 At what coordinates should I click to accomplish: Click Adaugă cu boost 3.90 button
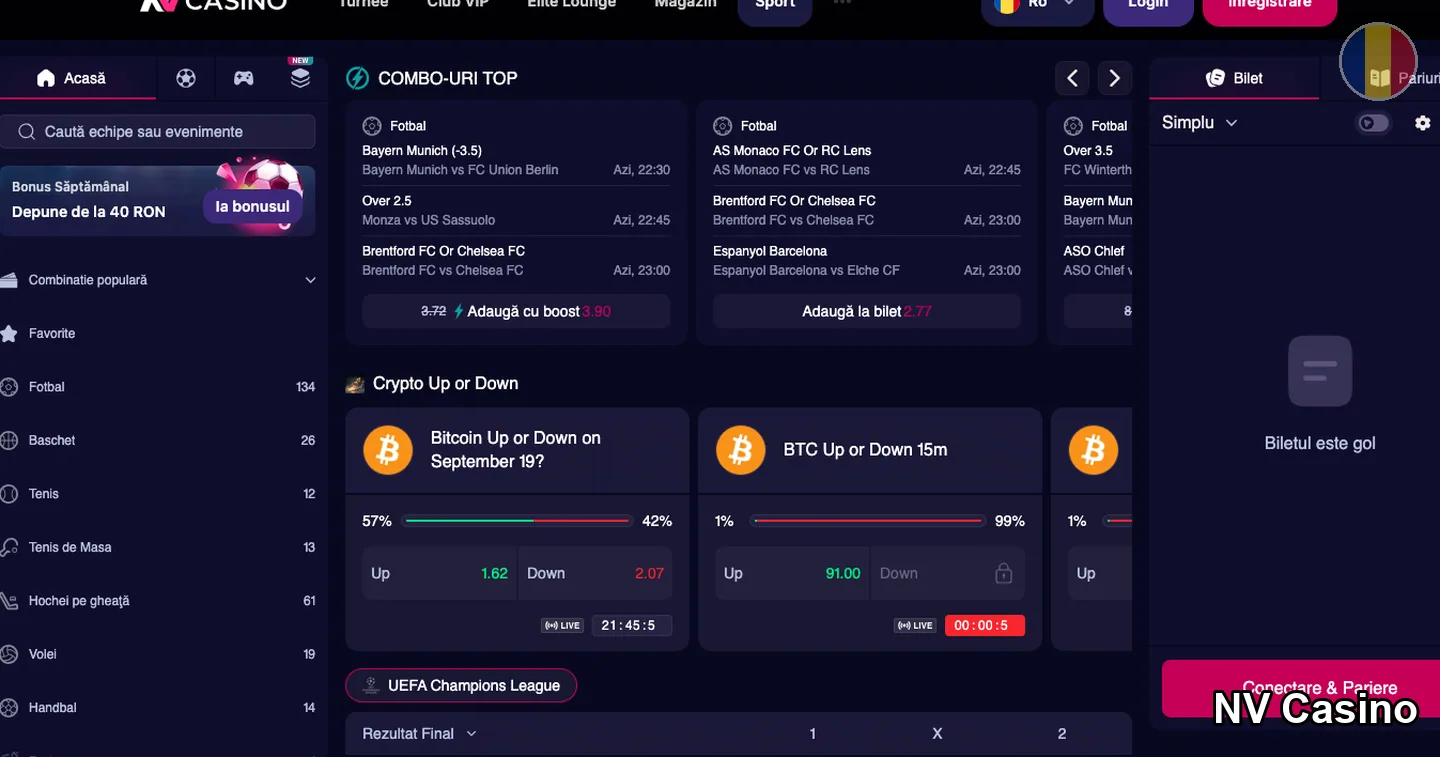click(x=516, y=311)
